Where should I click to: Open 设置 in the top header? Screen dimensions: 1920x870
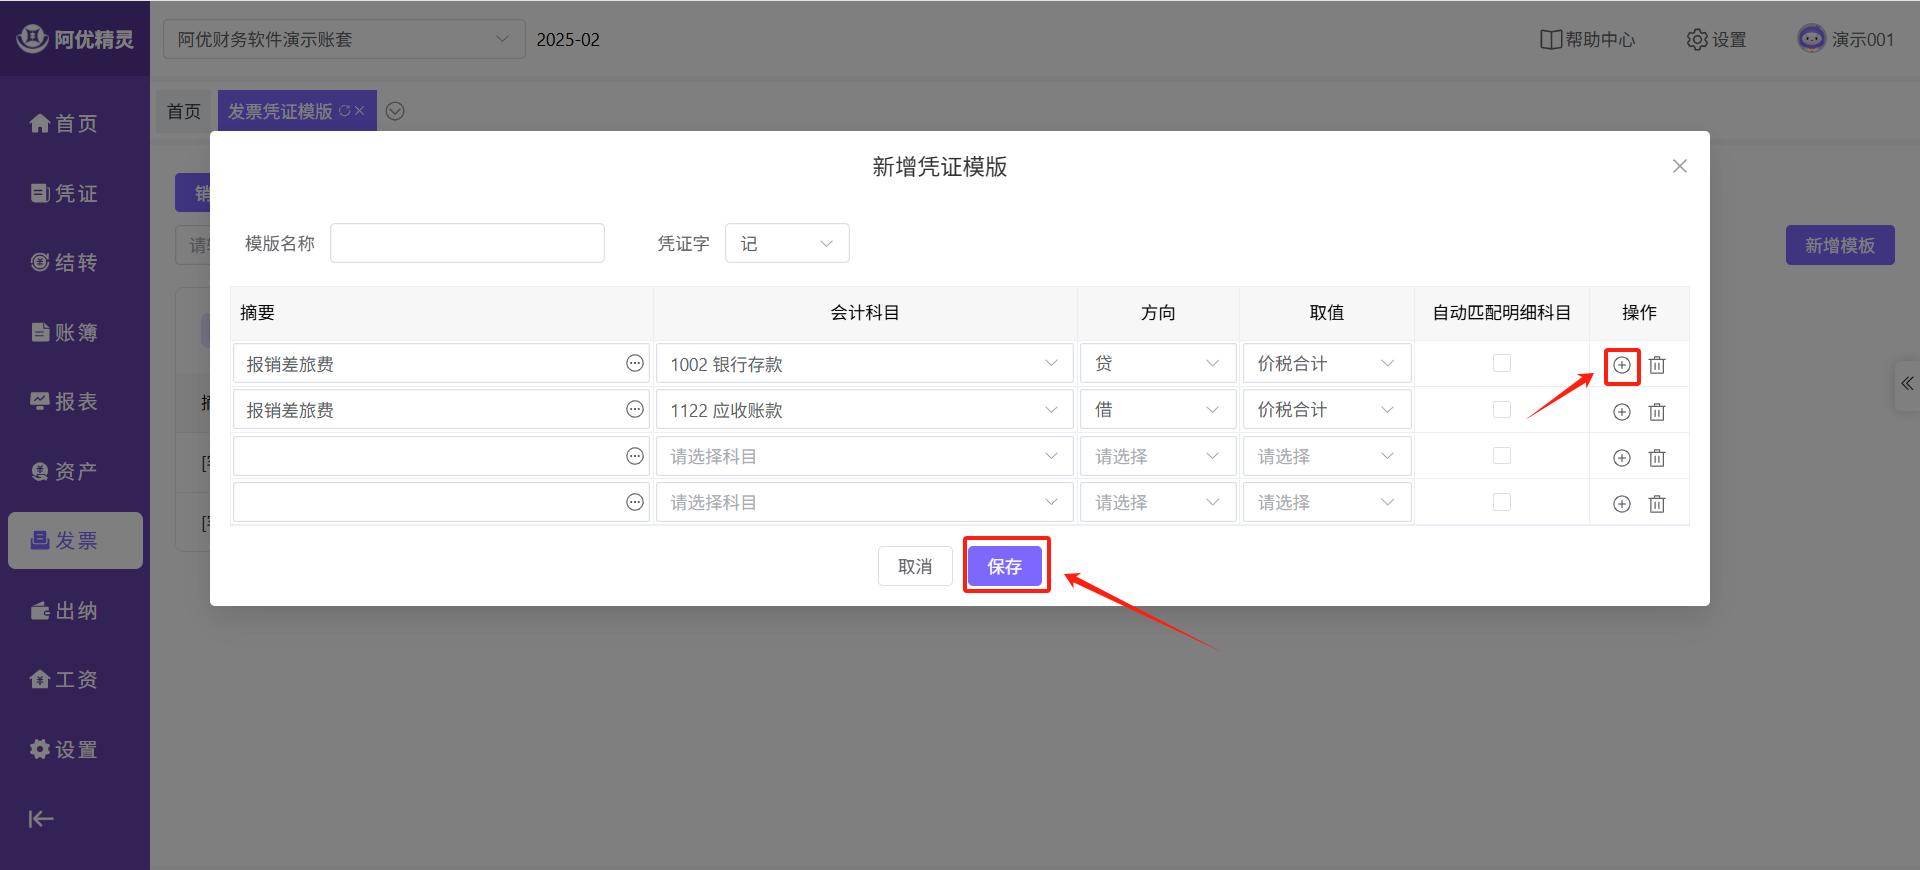click(1716, 40)
